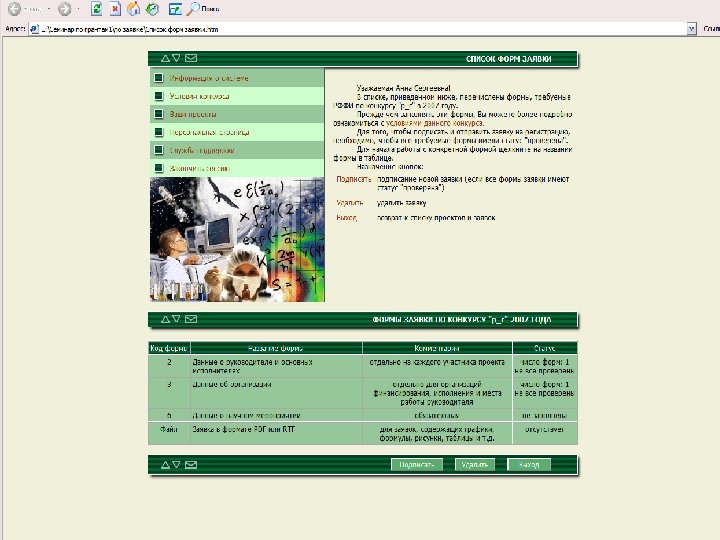Click up triangle in Формы заявки по конкурсу bar
Image resolution: width=720 pixels, height=540 pixels.
tap(165, 319)
